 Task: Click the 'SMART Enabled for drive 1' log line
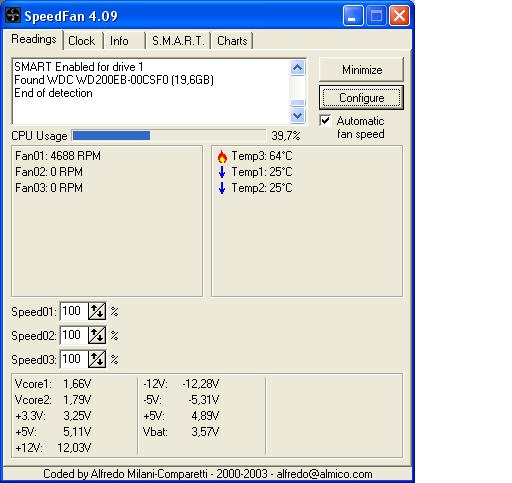point(79,67)
